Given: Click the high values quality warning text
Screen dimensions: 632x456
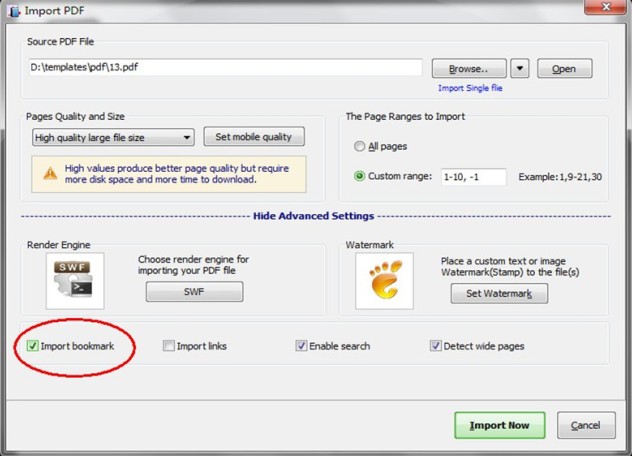Looking at the screenshot, I should click(177, 174).
